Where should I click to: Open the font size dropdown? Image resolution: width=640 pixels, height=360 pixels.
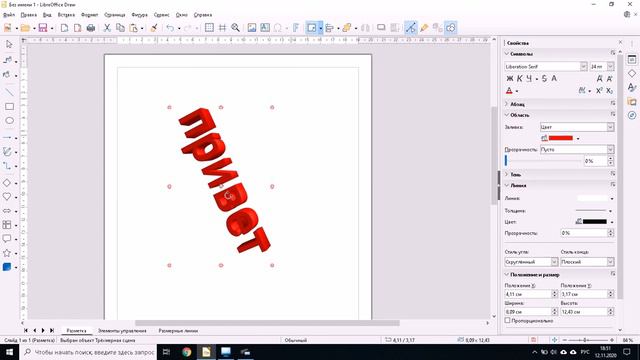pyautogui.click(x=610, y=66)
